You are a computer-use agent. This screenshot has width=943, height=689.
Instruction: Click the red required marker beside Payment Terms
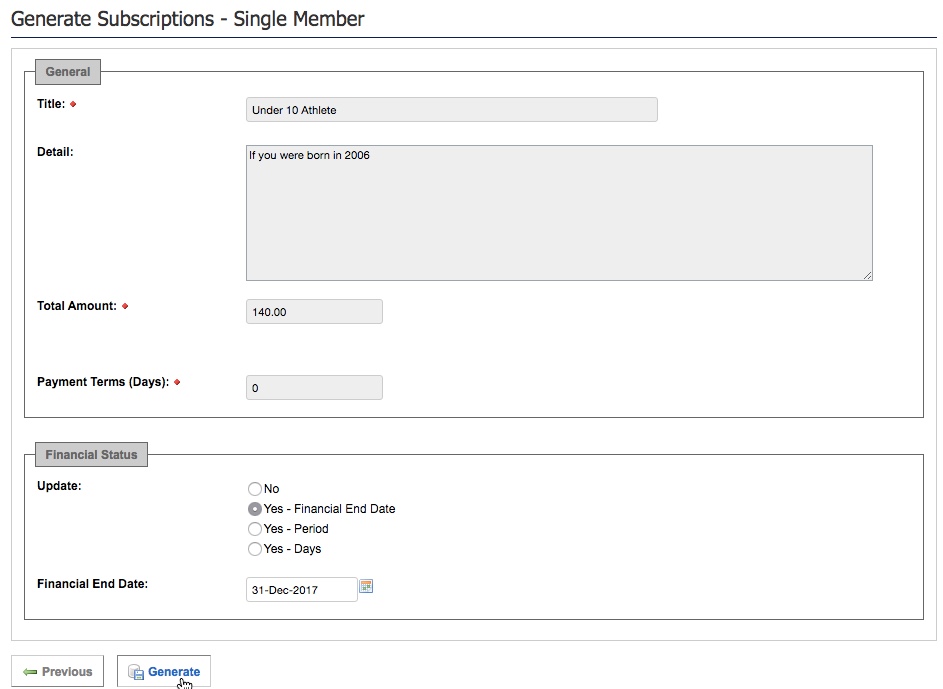point(177,382)
